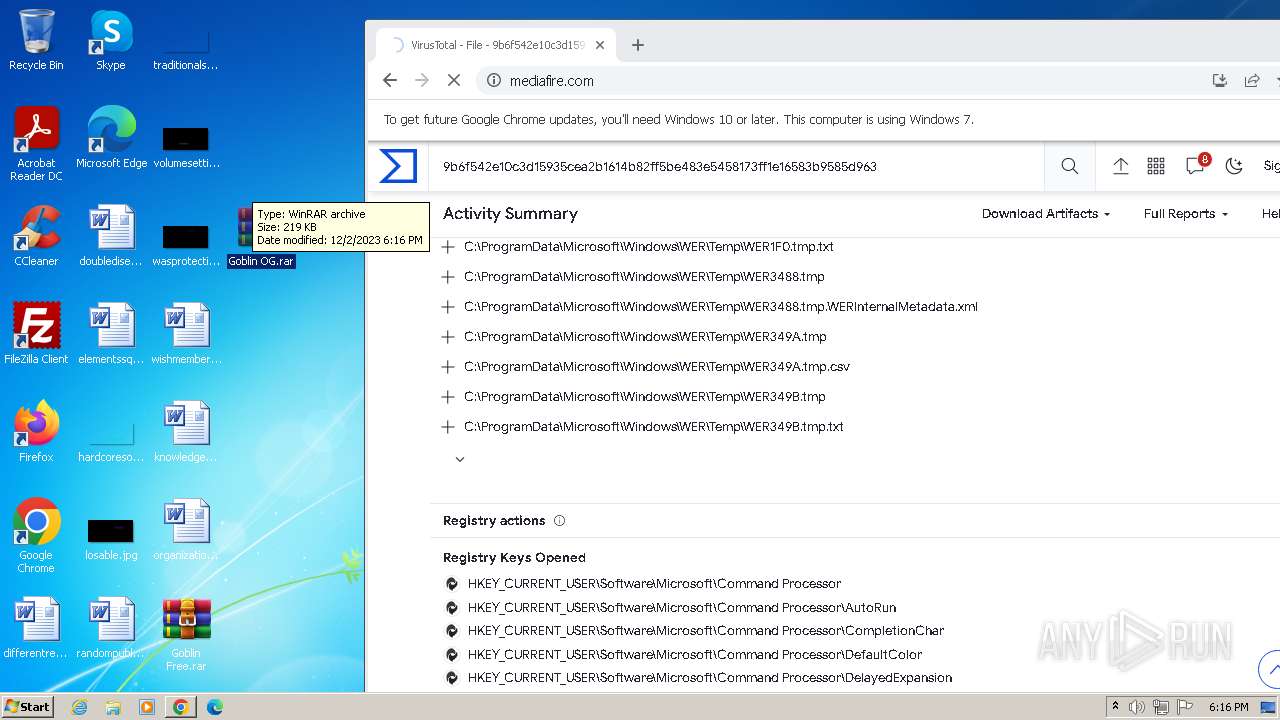Expand the WER3488.tmp file entry
Viewport: 1280px width, 720px height.
pos(448,276)
